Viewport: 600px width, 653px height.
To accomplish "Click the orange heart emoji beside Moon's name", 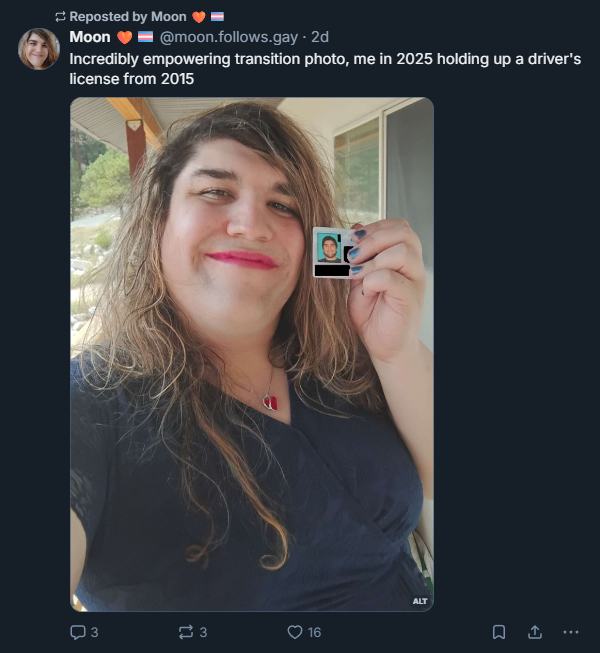I will coord(124,37).
